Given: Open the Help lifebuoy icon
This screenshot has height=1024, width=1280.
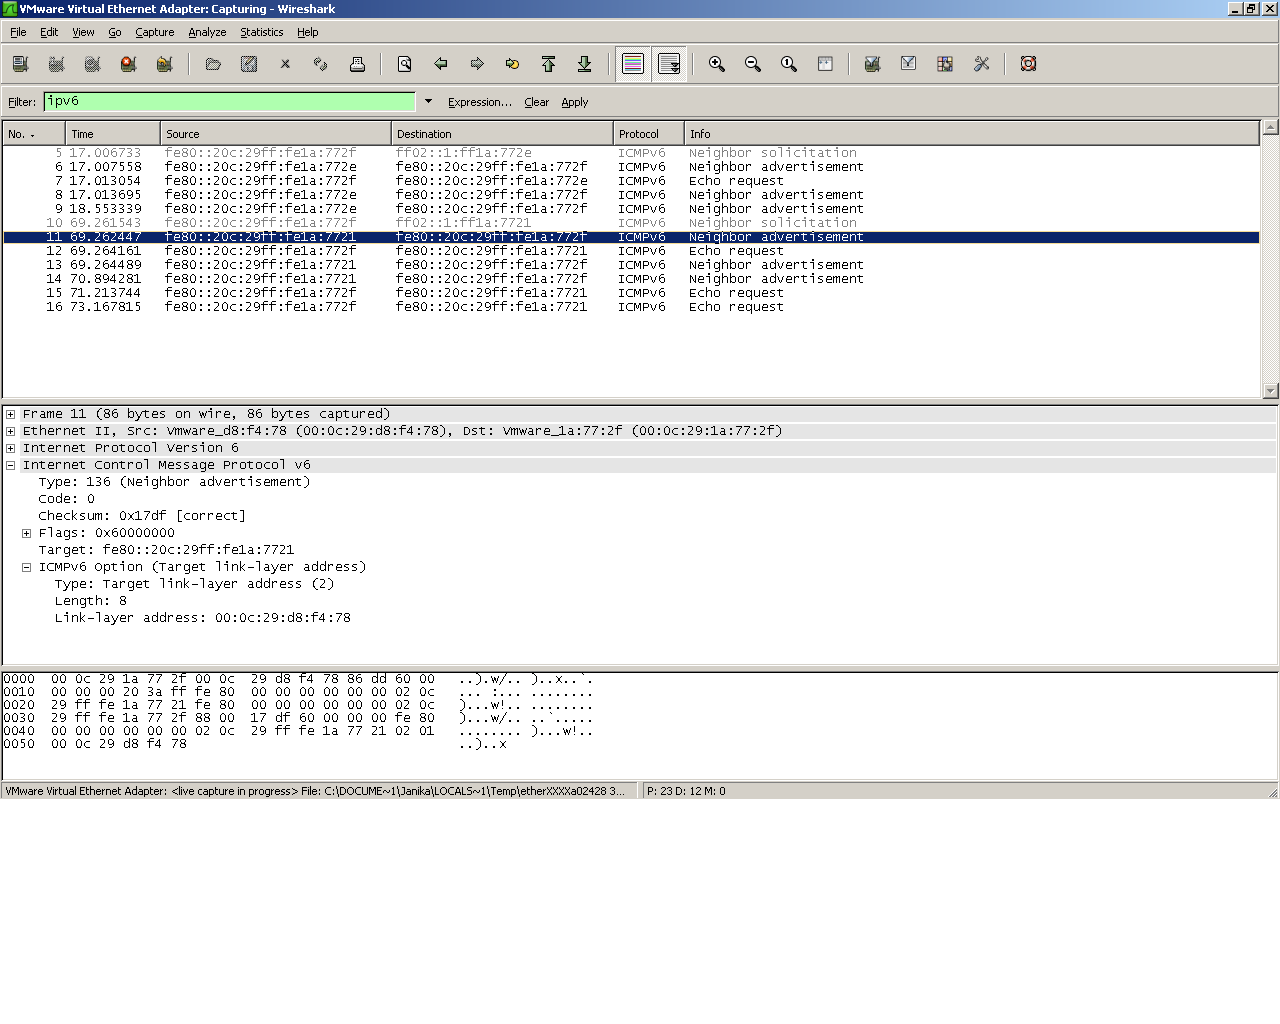Looking at the screenshot, I should (1028, 64).
